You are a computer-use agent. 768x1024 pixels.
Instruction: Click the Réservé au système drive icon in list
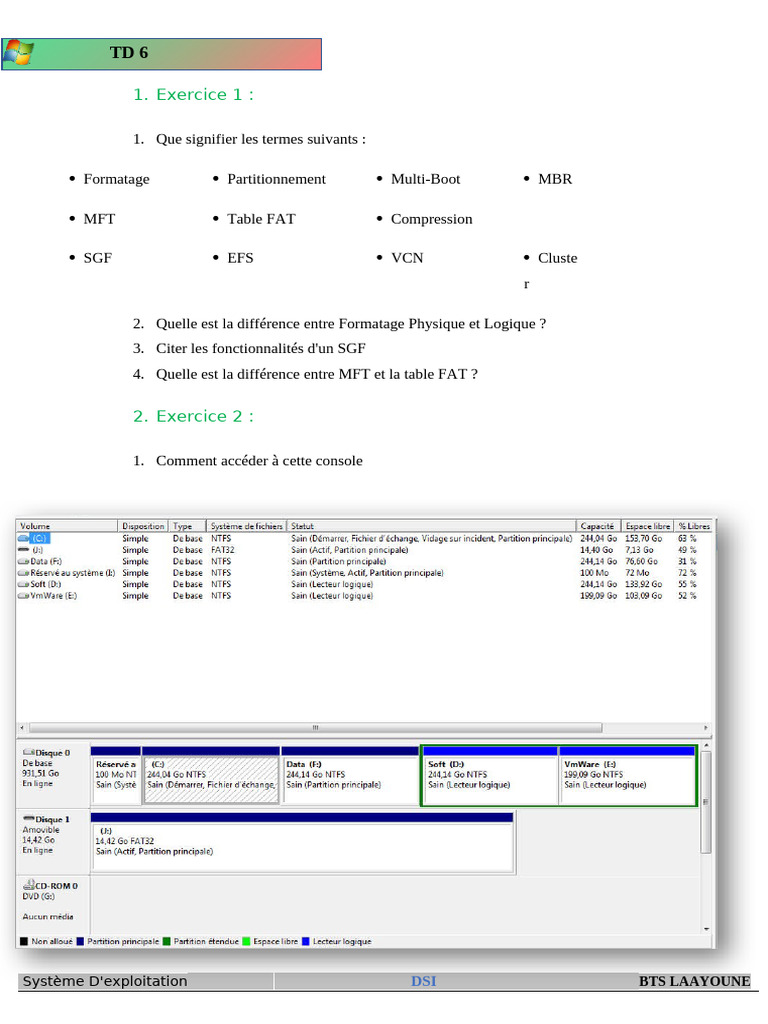click(24, 573)
